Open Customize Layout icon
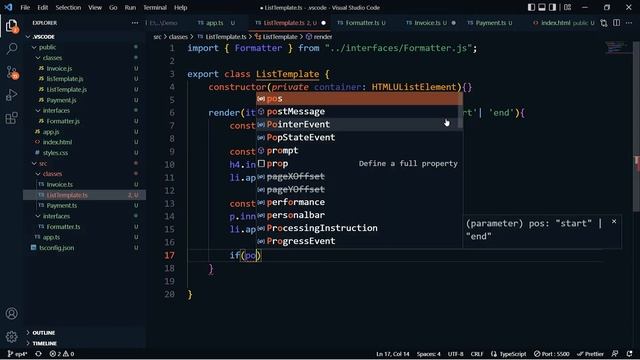Viewport: 640px width, 360px height. [x=567, y=7]
